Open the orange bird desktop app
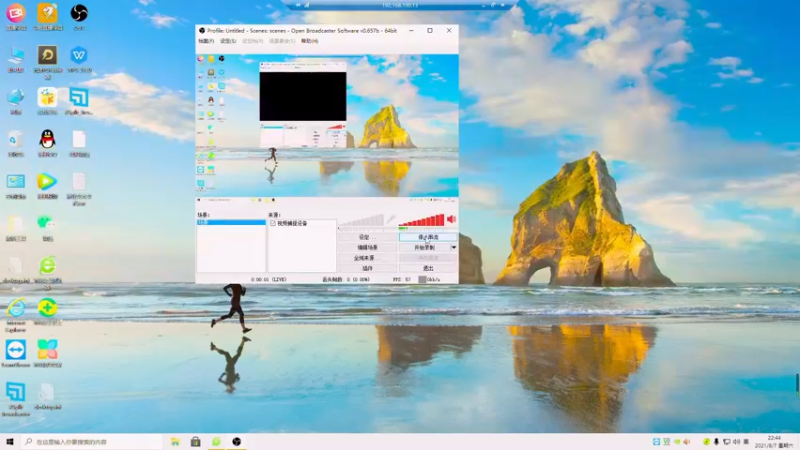Viewport: 800px width, 450px height. (47, 13)
